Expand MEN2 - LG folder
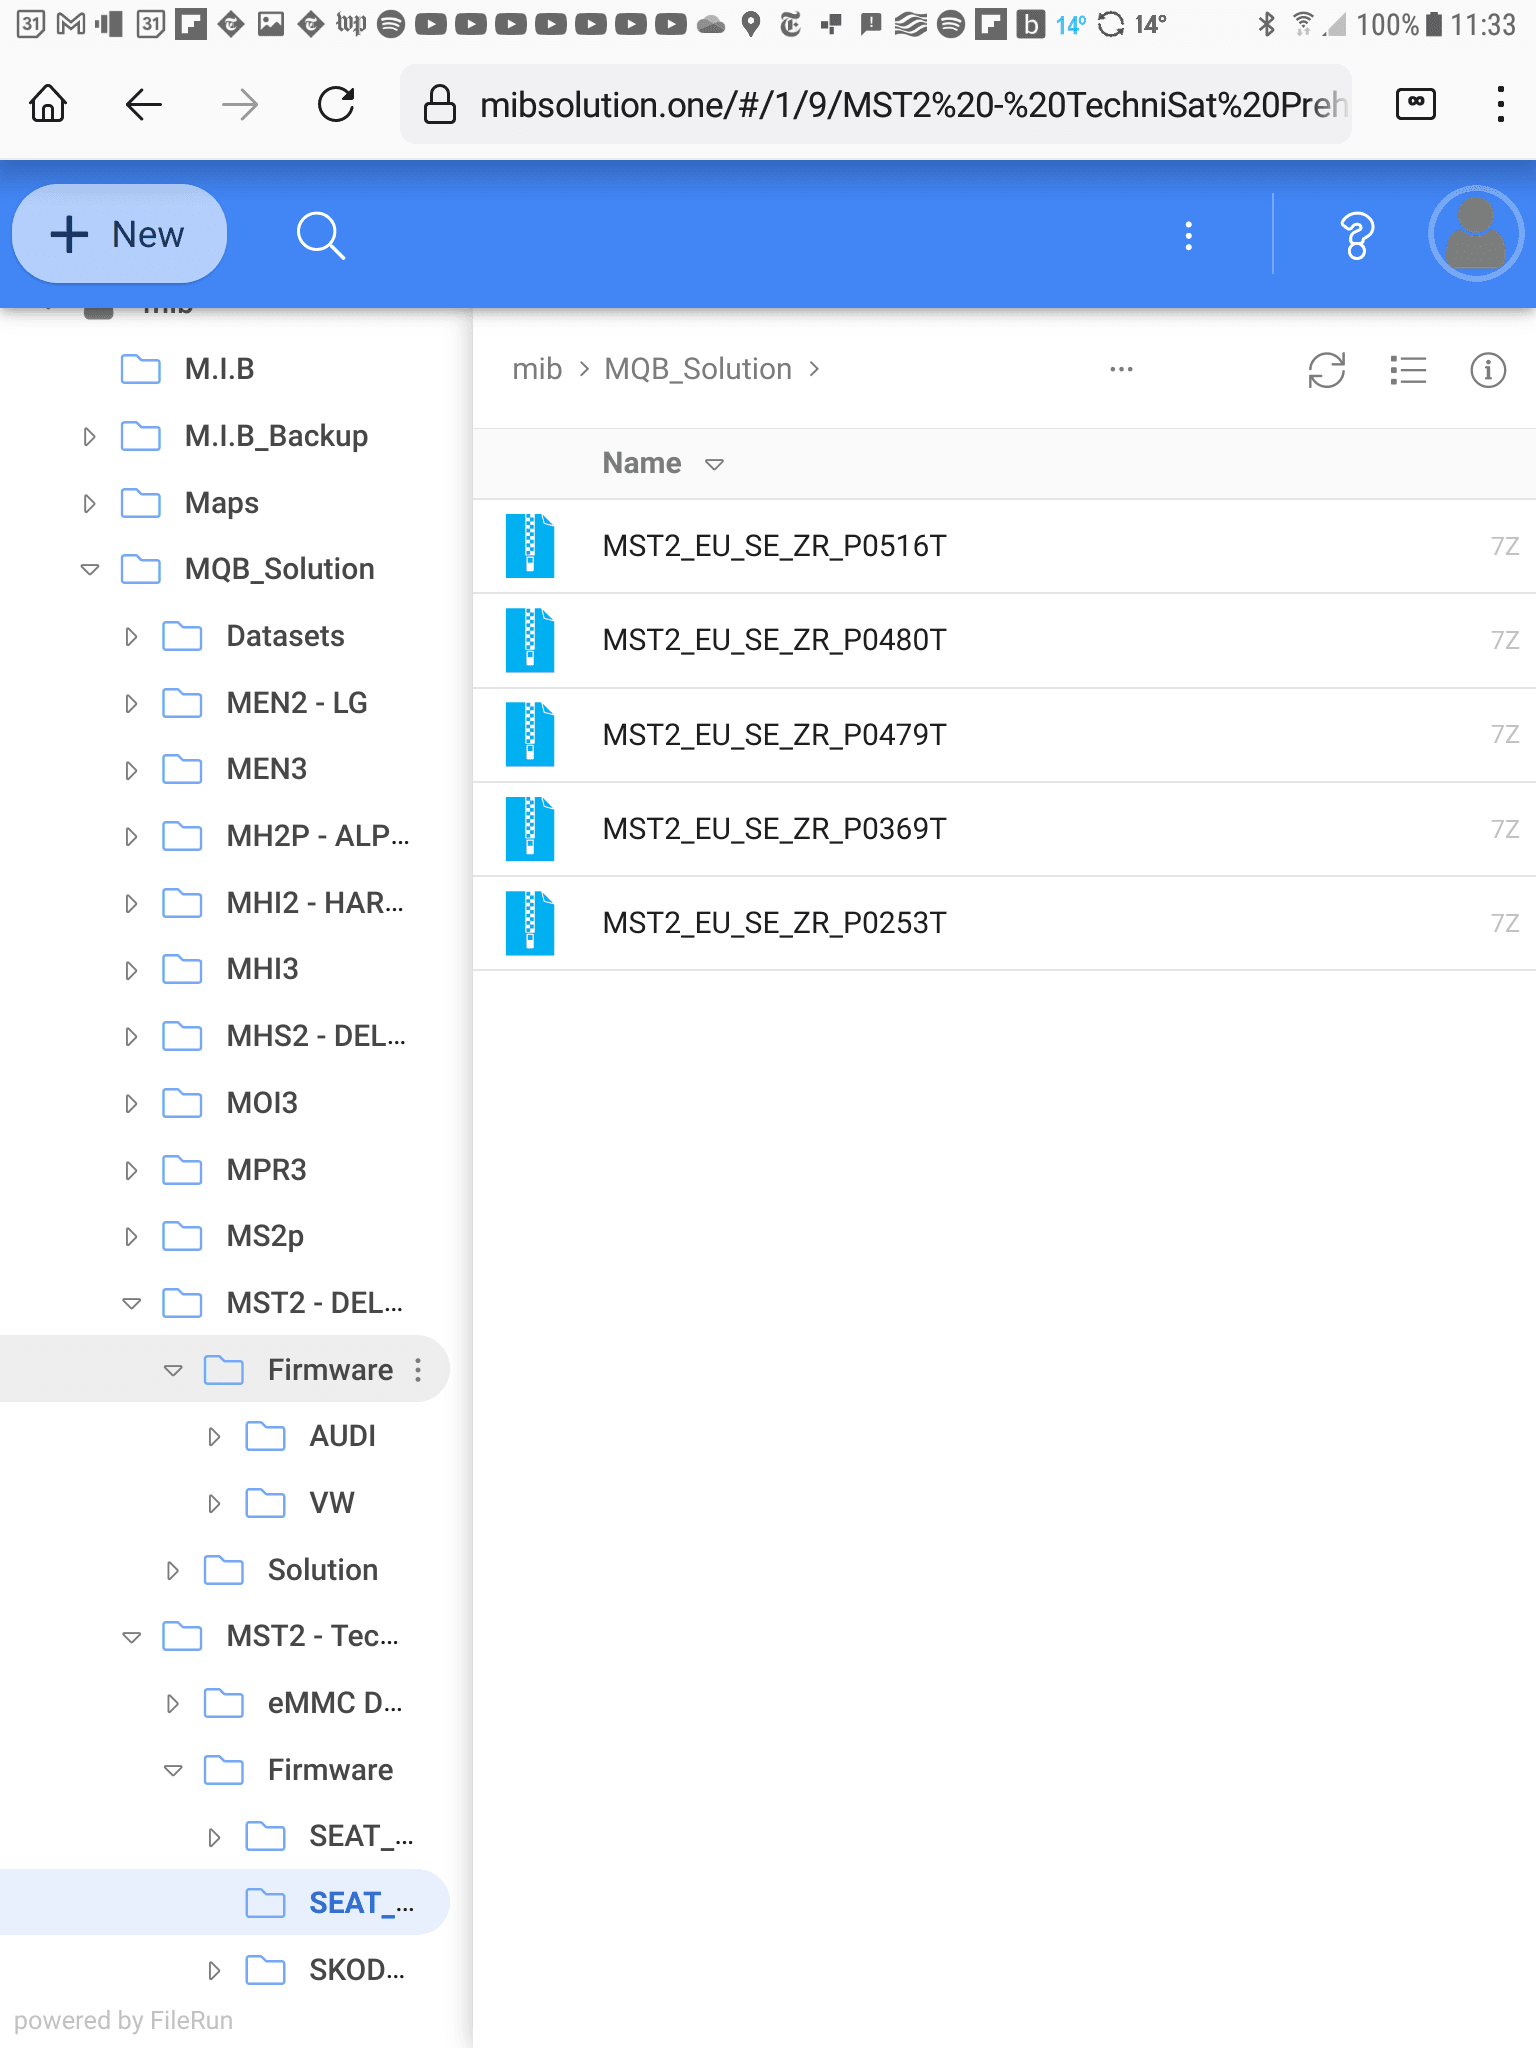Screen dimensions: 1536x2048 coord(131,703)
